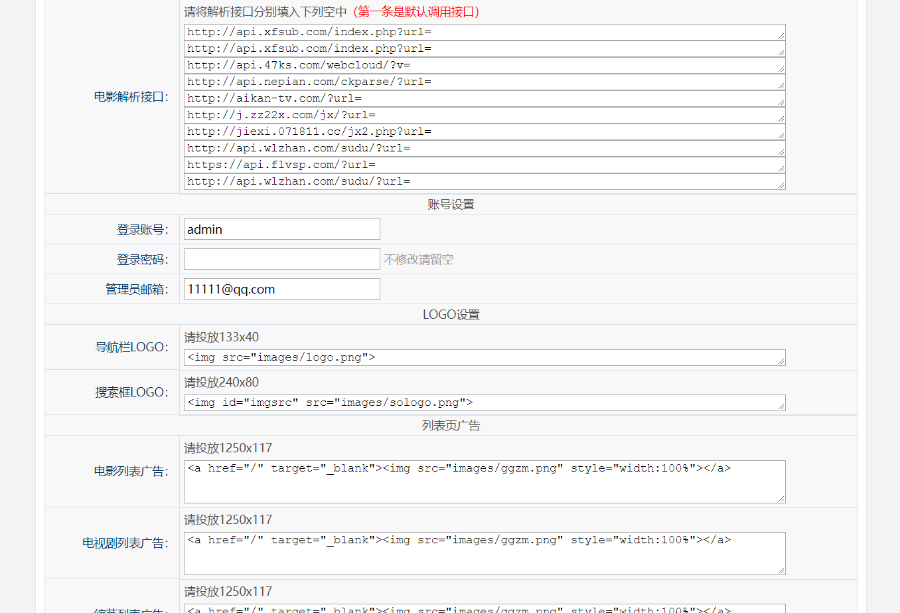Click the 搜索框LOGO code textarea
The image size is (900, 613).
(484, 403)
